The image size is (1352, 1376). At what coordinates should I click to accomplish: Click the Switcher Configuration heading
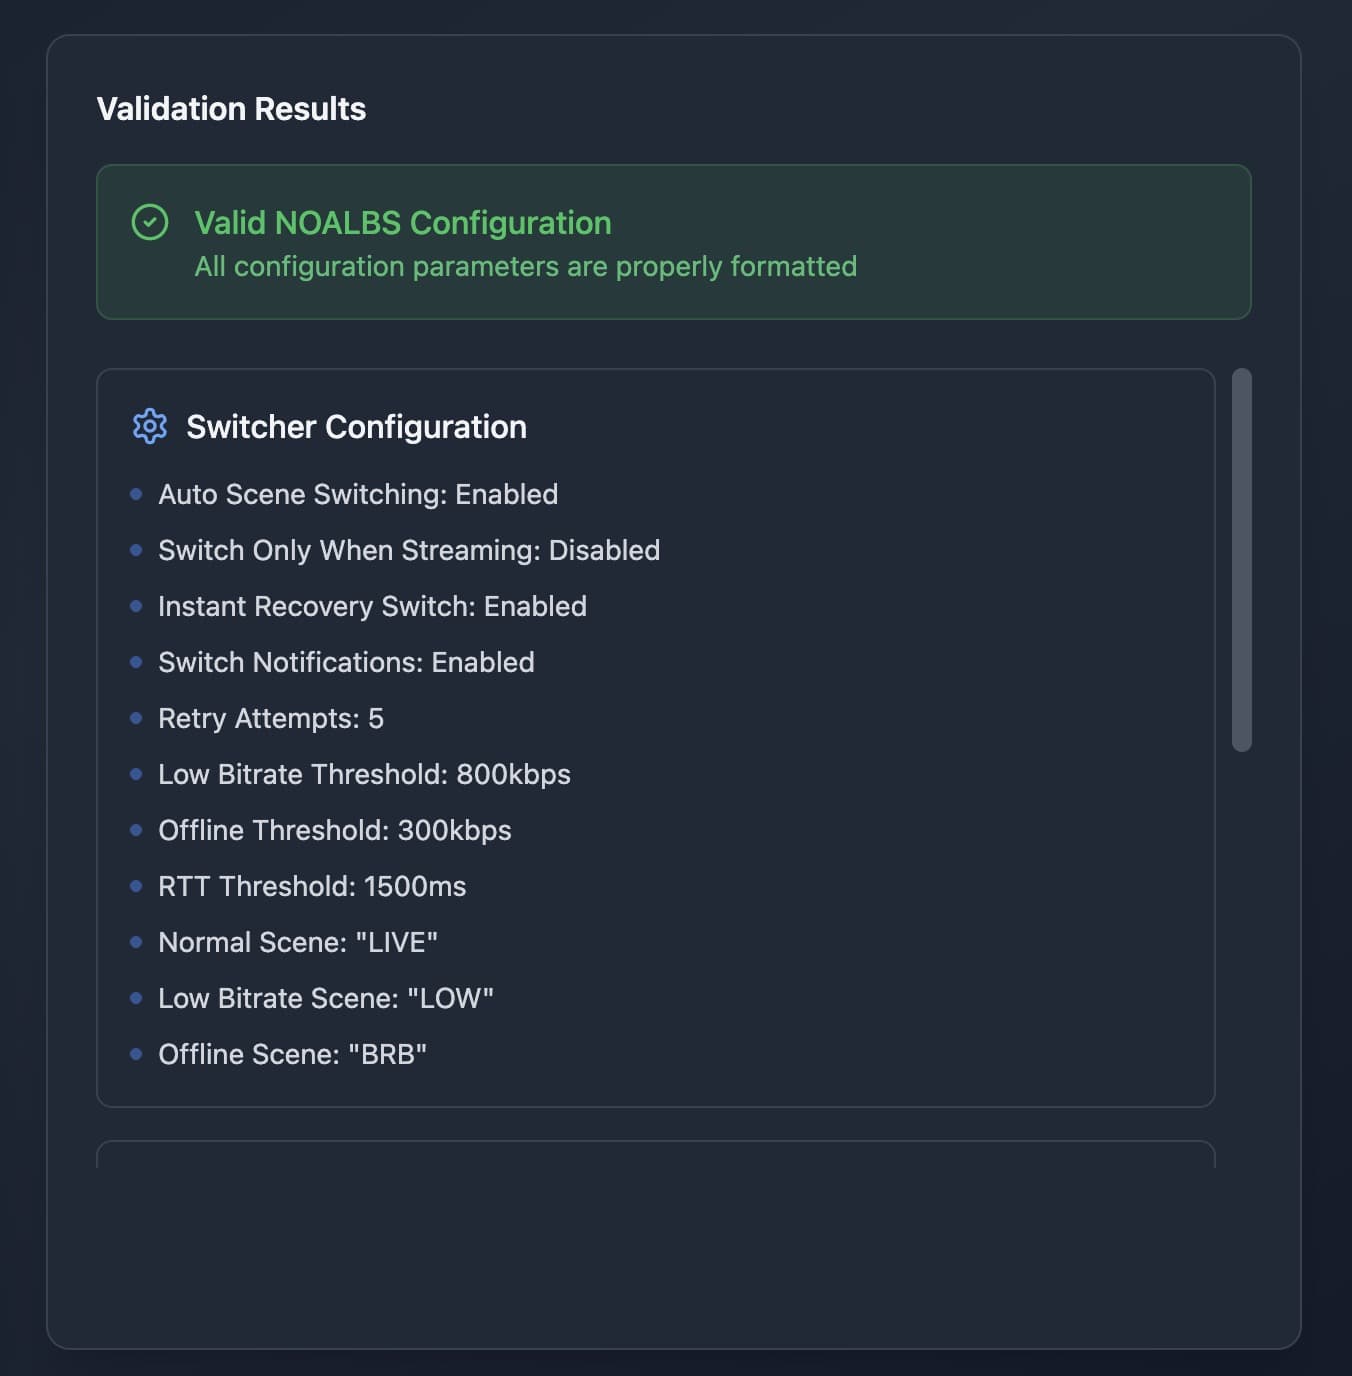tap(356, 427)
